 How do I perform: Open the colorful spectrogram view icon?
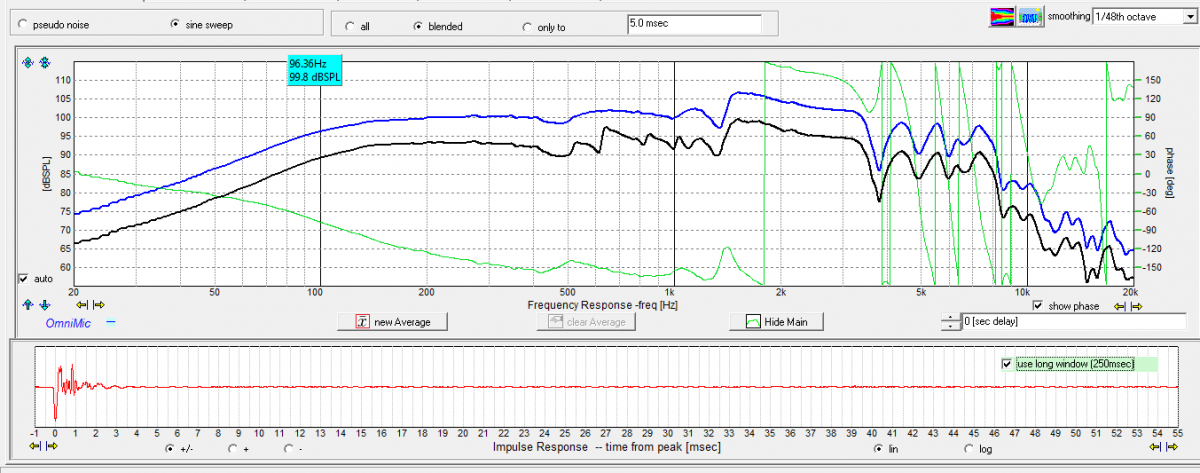[x=1001, y=17]
